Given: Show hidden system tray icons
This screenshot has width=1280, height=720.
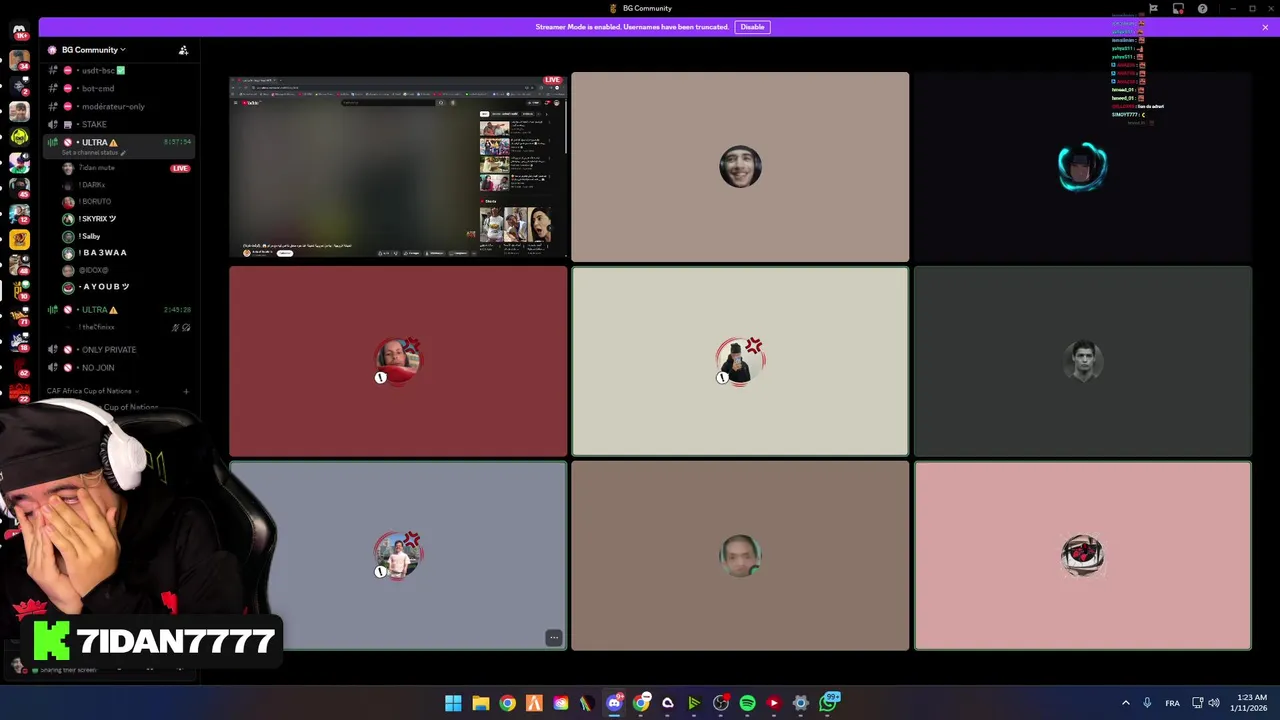Looking at the screenshot, I should click(x=1125, y=703).
